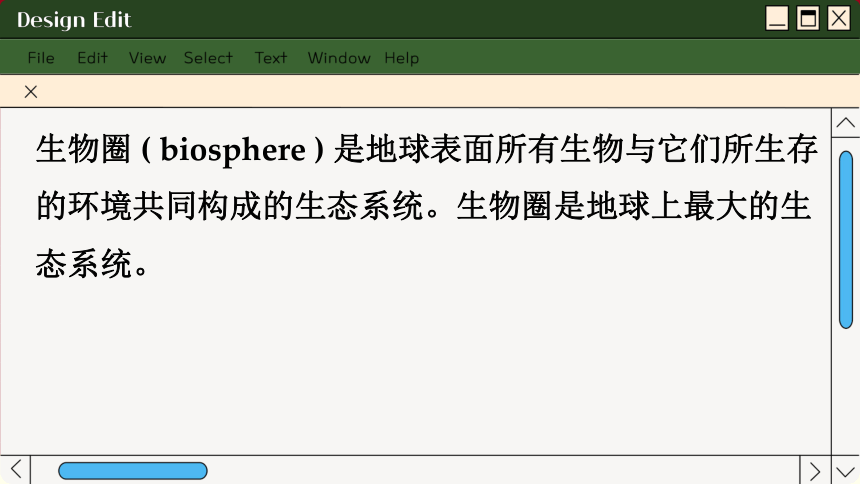Click the scroll left arrow
Viewport: 860px width, 484px height.
15,470
